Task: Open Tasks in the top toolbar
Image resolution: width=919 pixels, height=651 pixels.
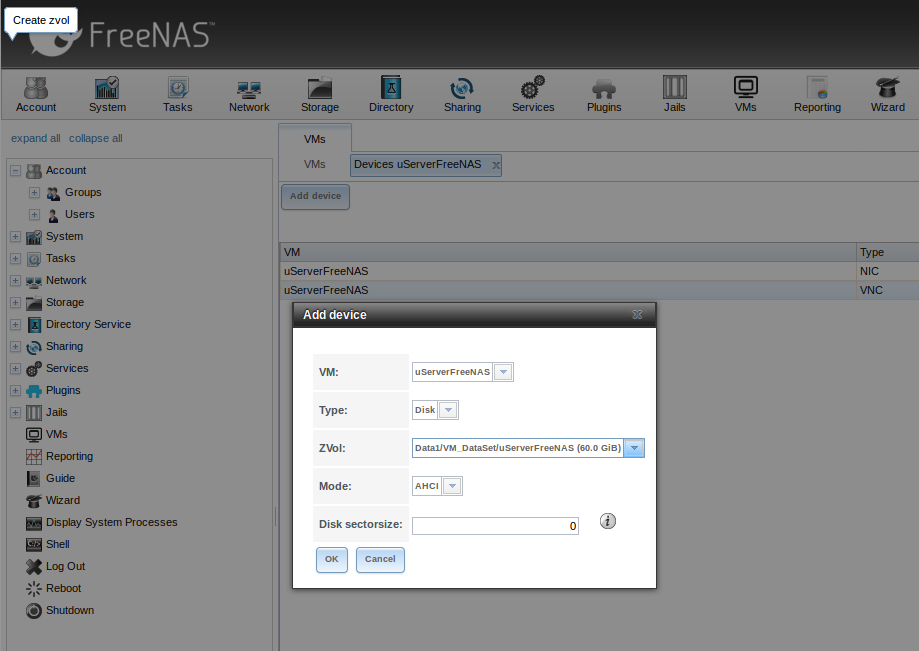Action: (x=178, y=94)
